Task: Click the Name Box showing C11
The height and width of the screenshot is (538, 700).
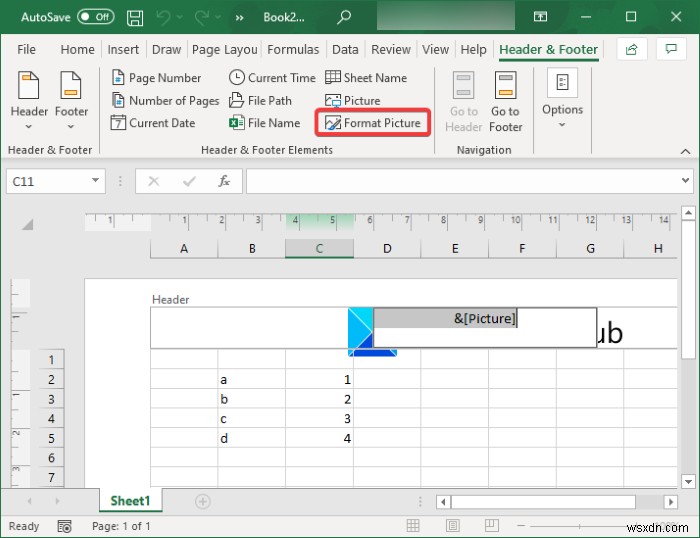Action: [x=47, y=181]
